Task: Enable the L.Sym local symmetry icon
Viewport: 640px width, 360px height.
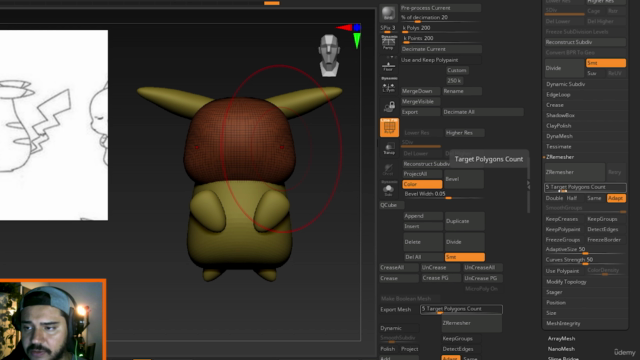Action: coord(388,85)
